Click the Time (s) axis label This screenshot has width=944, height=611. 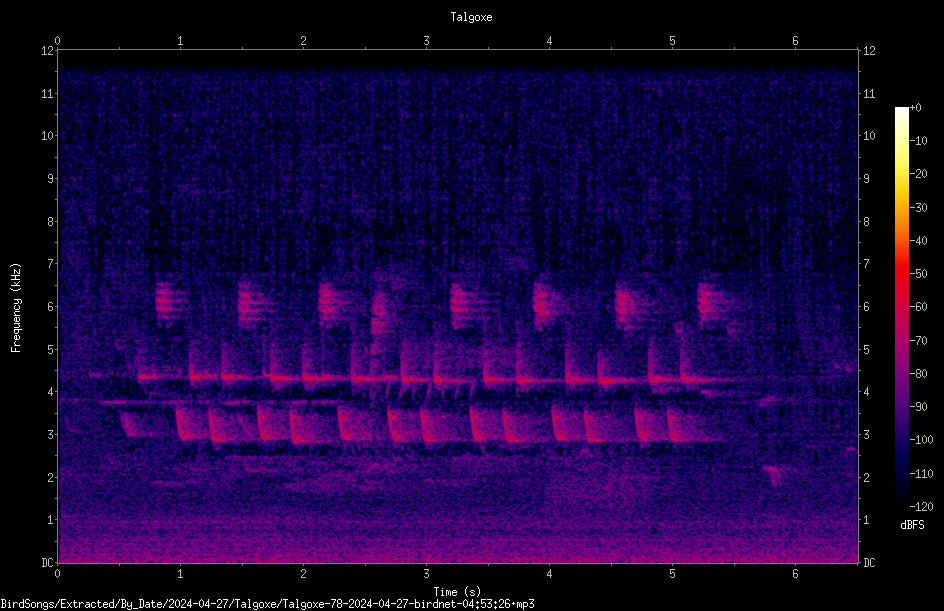pos(457,592)
